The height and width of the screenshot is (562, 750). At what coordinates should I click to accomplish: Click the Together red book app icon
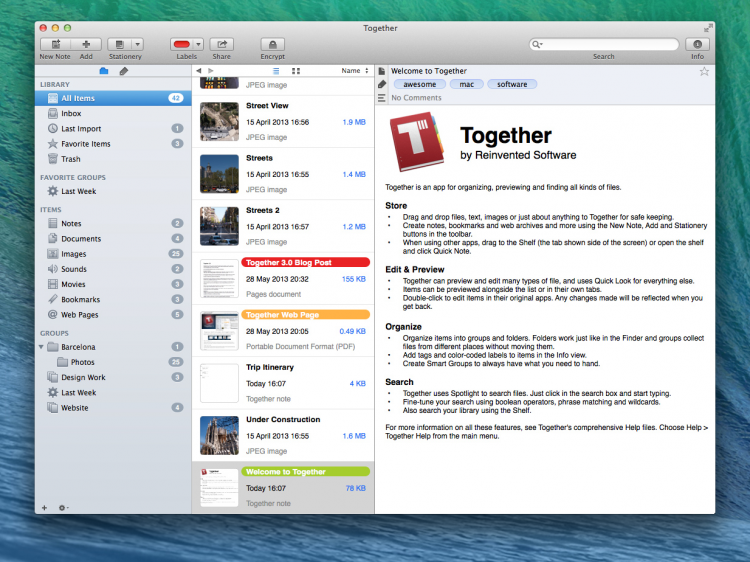point(417,142)
